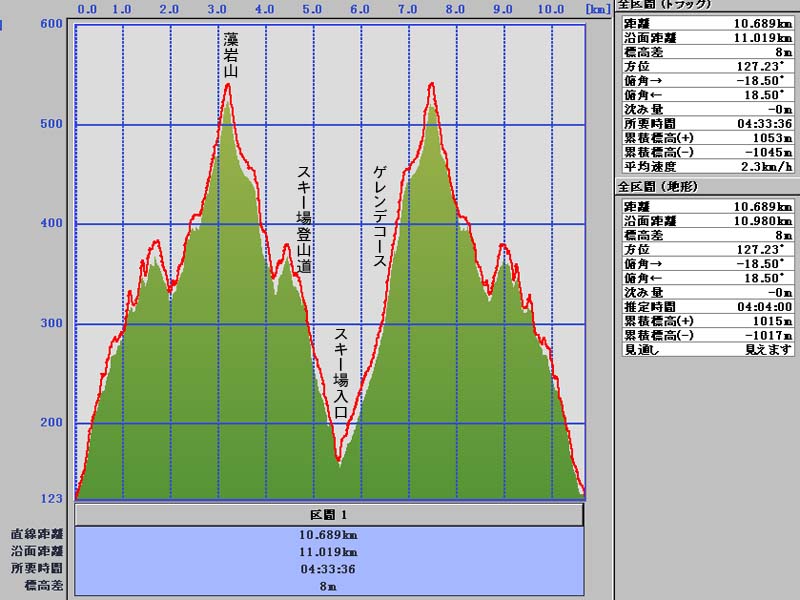
Task: Click the 沿面距離 11.019km row below the graph
Action: tap(329, 551)
